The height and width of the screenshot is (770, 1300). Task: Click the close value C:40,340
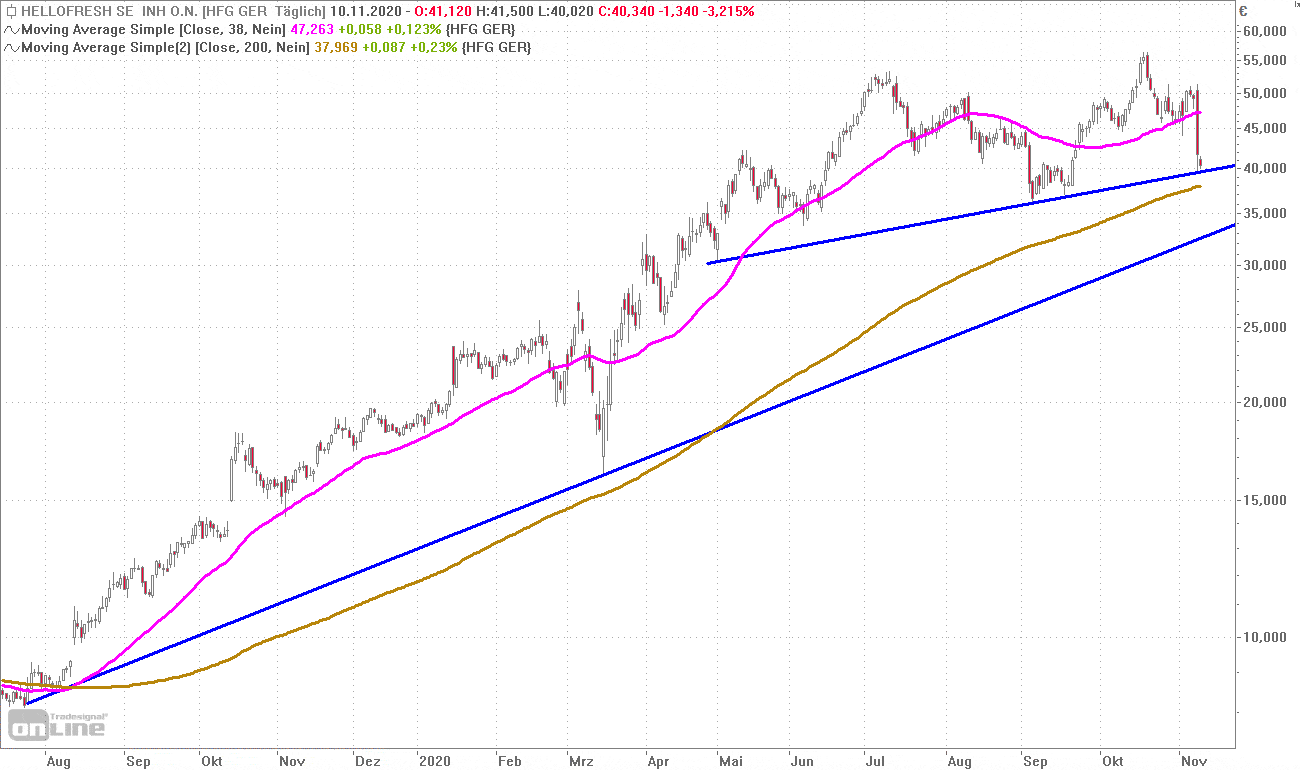pyautogui.click(x=625, y=12)
